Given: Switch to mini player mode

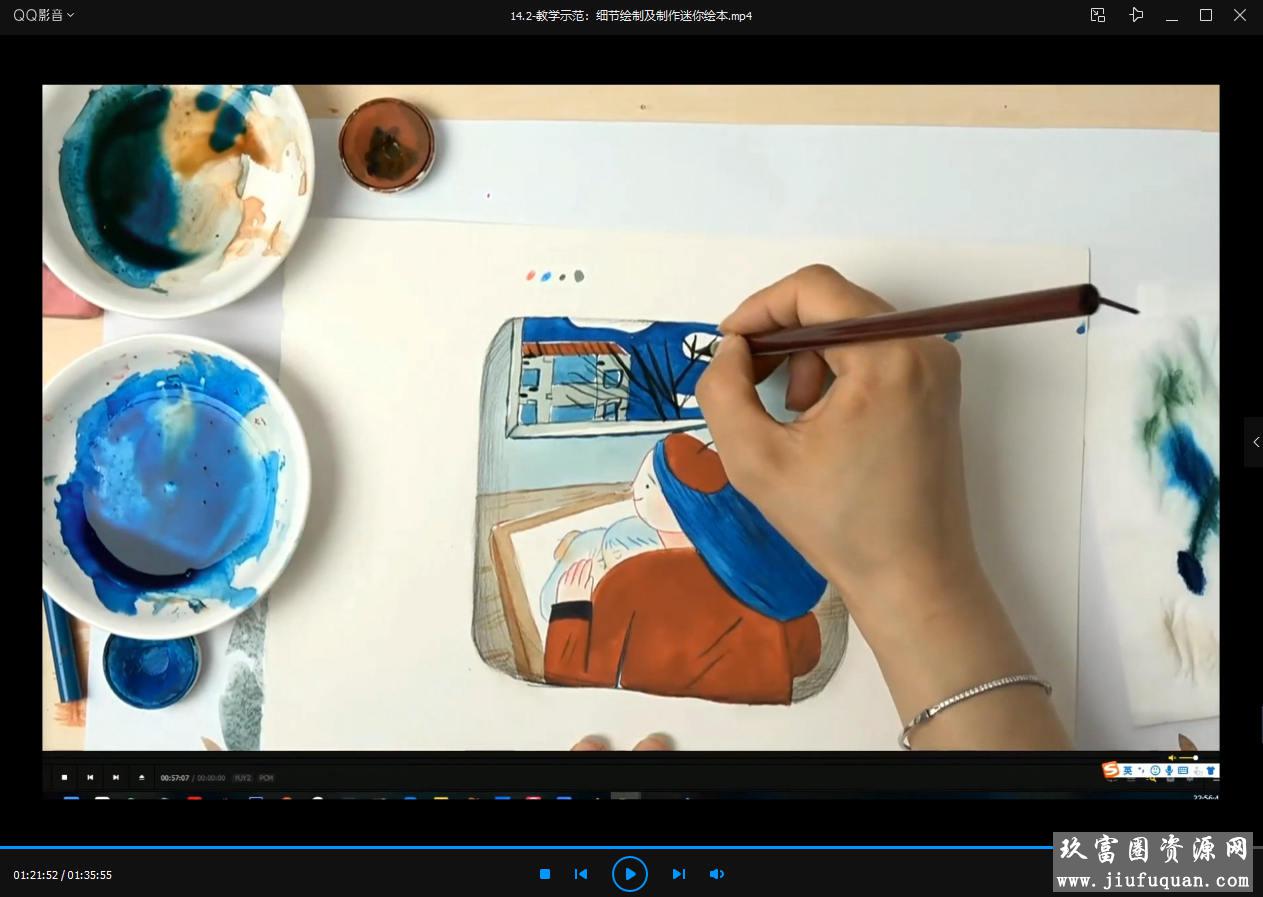Looking at the screenshot, I should [x=1098, y=15].
